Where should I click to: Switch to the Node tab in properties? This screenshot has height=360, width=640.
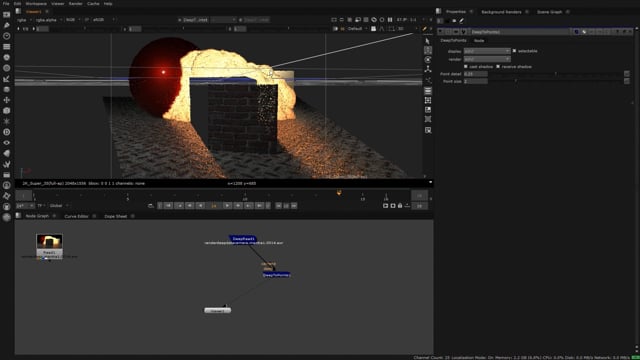(x=479, y=40)
